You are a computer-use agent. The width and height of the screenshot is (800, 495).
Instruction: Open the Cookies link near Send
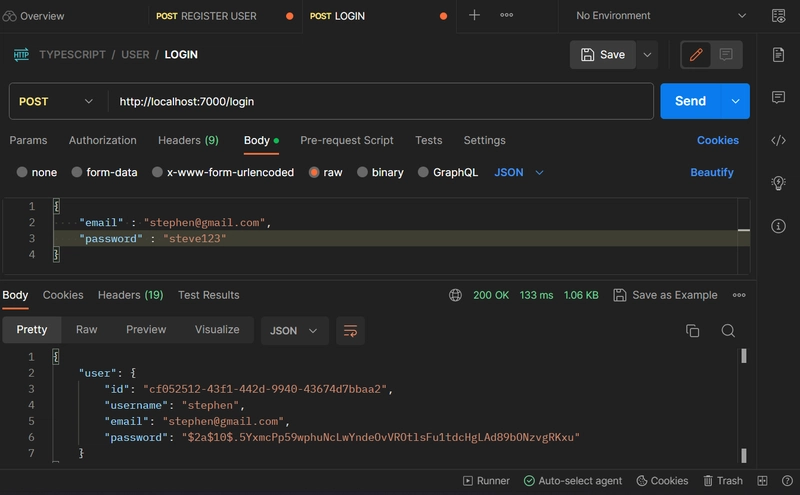pos(718,140)
